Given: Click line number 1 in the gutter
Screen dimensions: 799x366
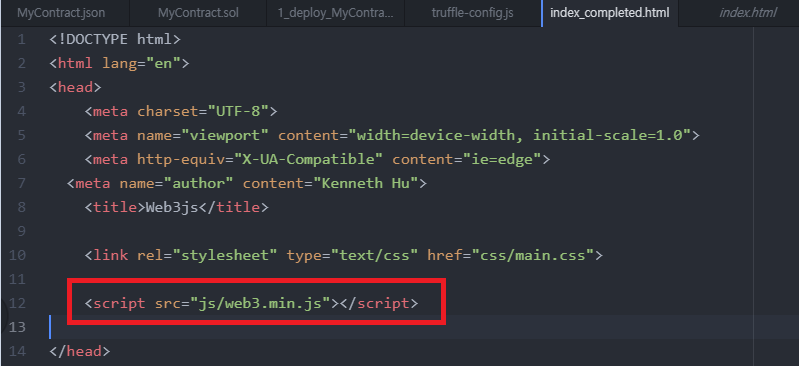Looking at the screenshot, I should point(21,39).
